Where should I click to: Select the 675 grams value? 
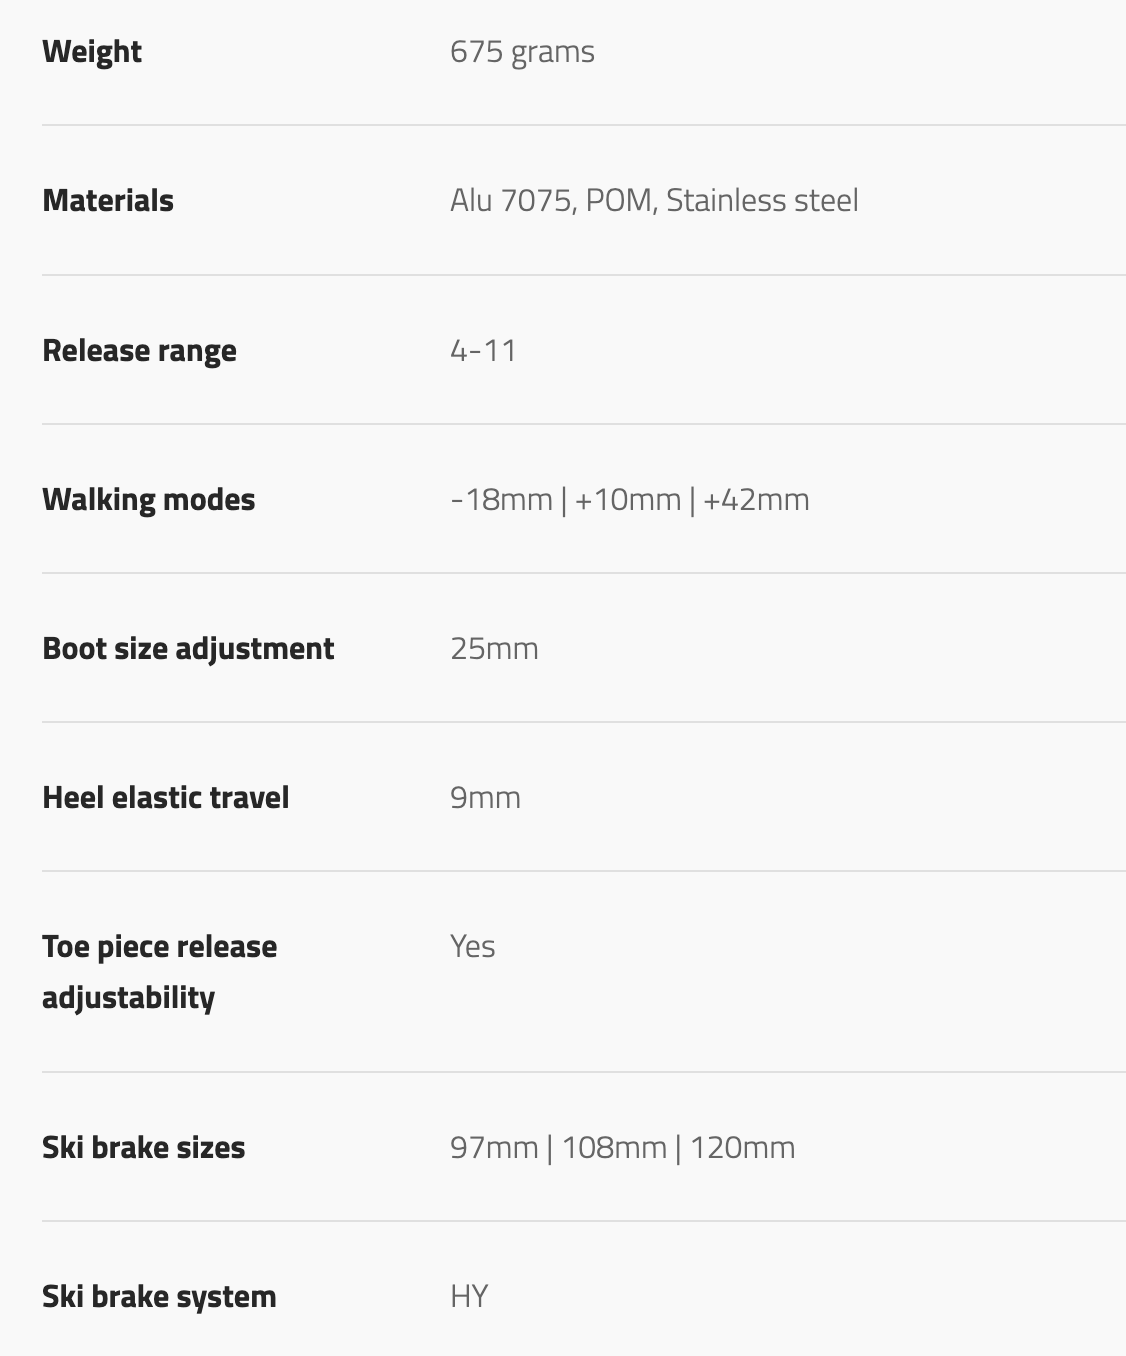tap(522, 52)
